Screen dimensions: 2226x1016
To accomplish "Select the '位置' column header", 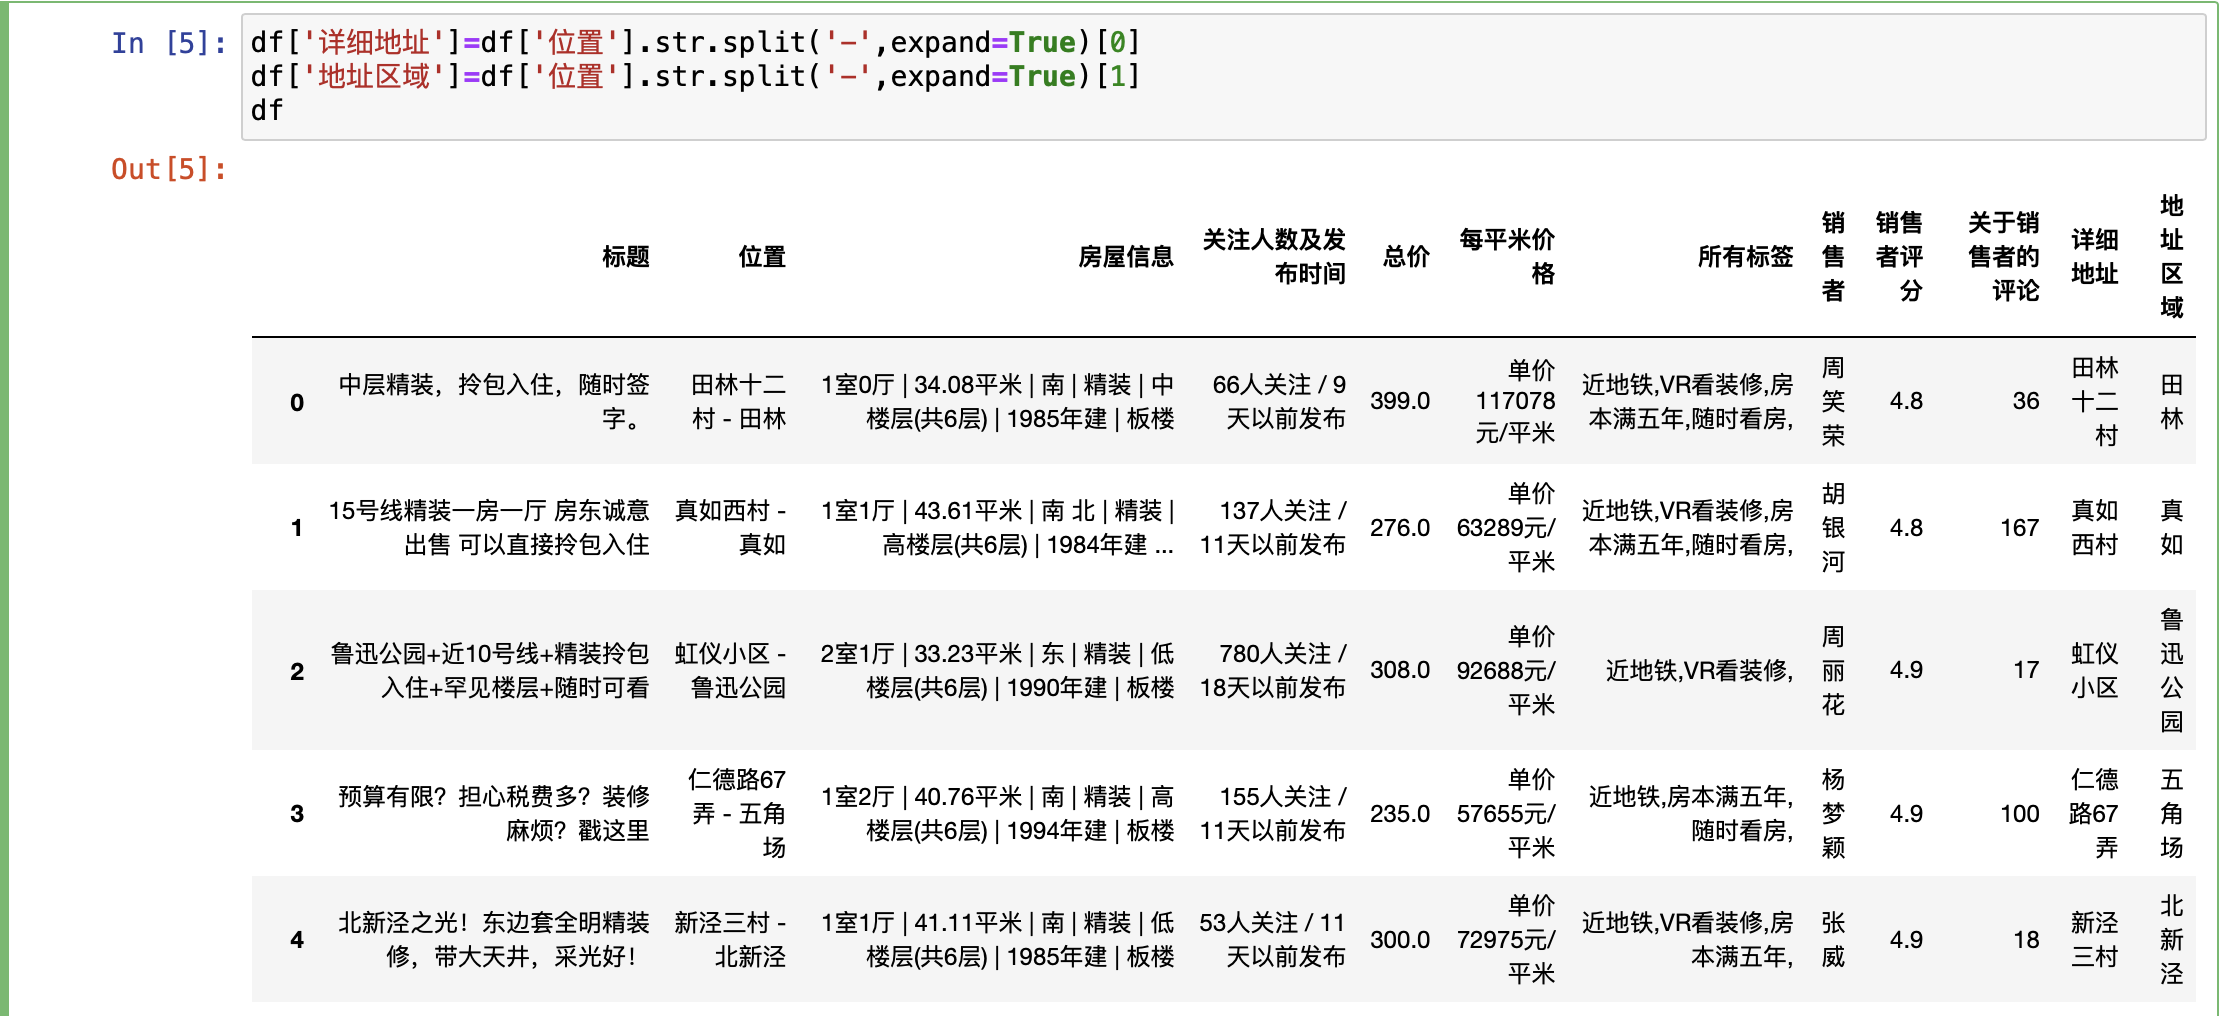I will point(762,257).
